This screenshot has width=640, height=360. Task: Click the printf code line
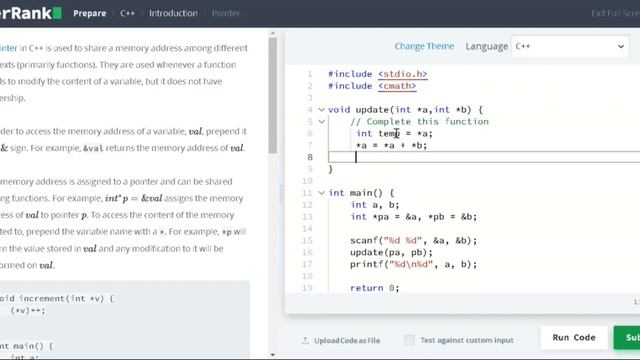pyautogui.click(x=413, y=264)
